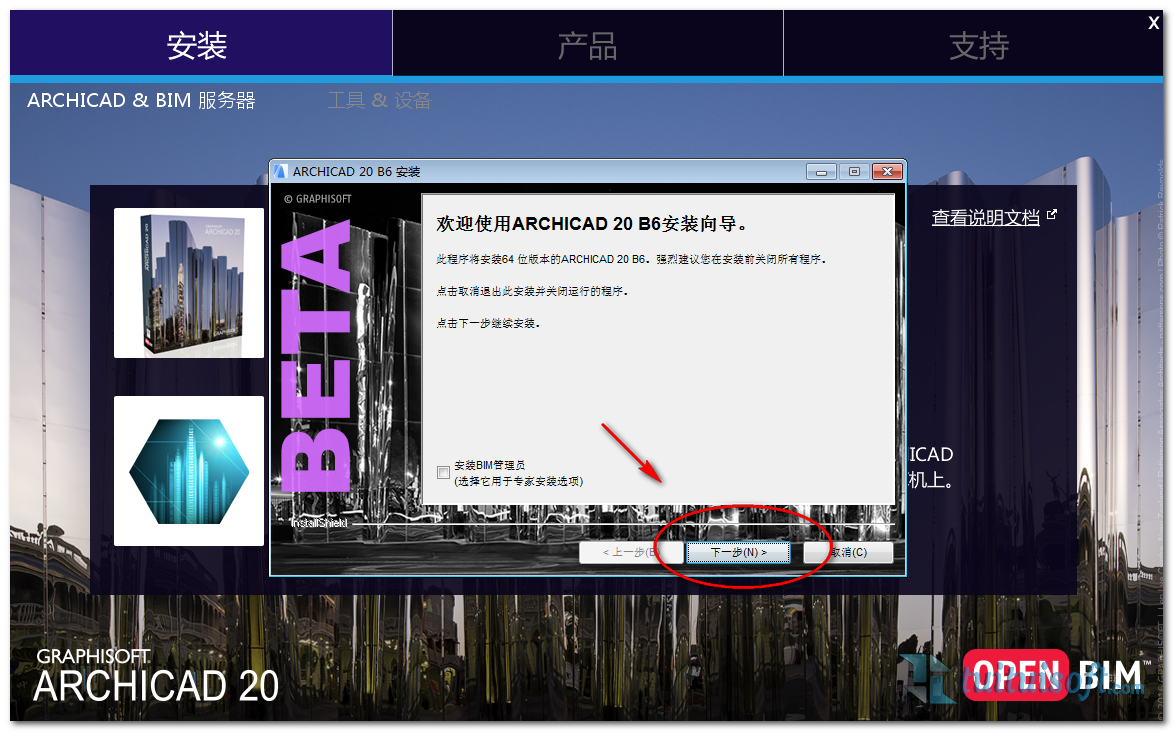1174x732 pixels.
Task: Close the ARCHICAD 20 B6 安装 dialog
Action: point(887,171)
